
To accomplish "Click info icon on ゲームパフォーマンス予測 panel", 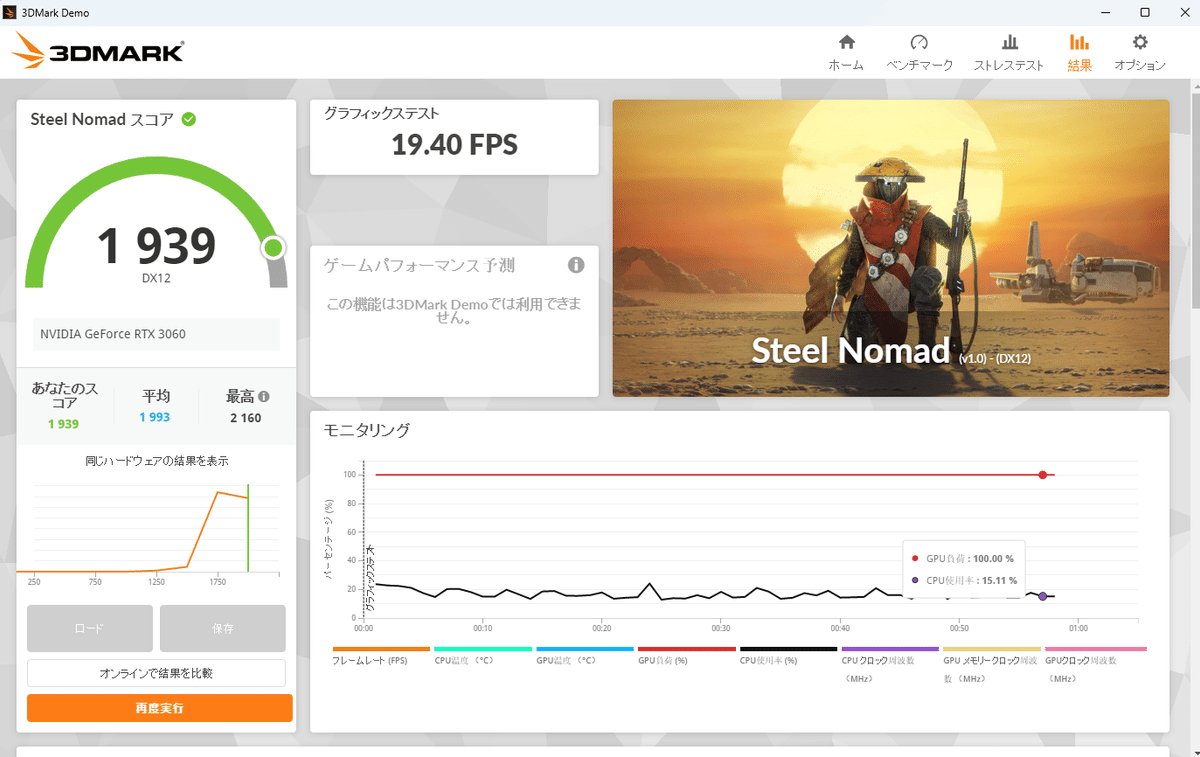I will tap(576, 265).
